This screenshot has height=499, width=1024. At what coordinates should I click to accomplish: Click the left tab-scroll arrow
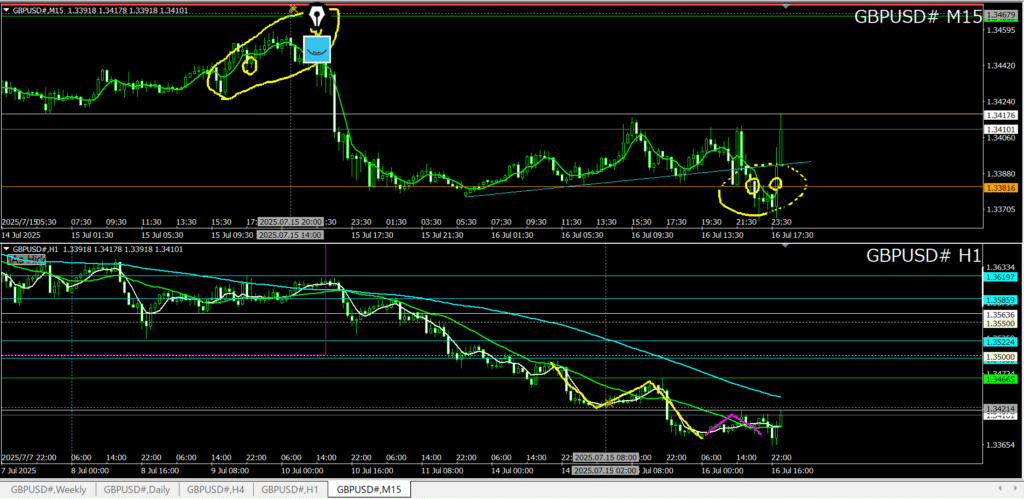pos(1000,489)
